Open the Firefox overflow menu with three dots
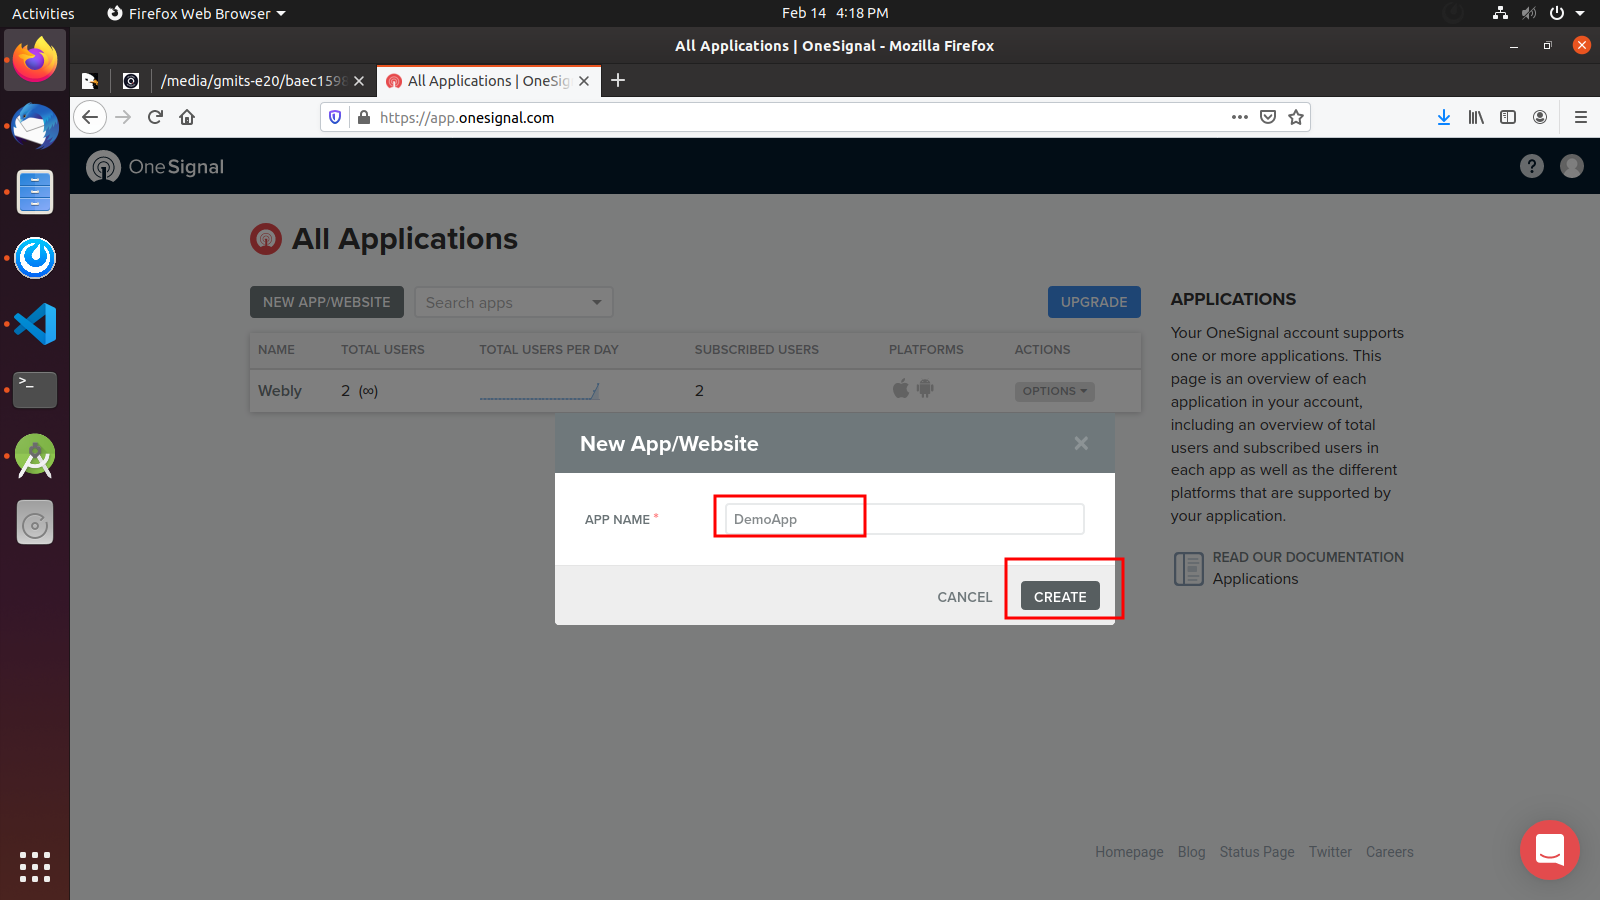Viewport: 1600px width, 900px height. coord(1239,117)
